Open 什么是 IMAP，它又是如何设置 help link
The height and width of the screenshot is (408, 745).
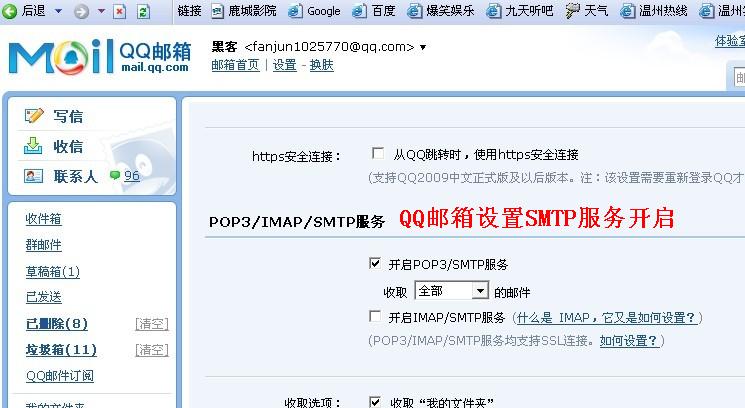(607, 318)
